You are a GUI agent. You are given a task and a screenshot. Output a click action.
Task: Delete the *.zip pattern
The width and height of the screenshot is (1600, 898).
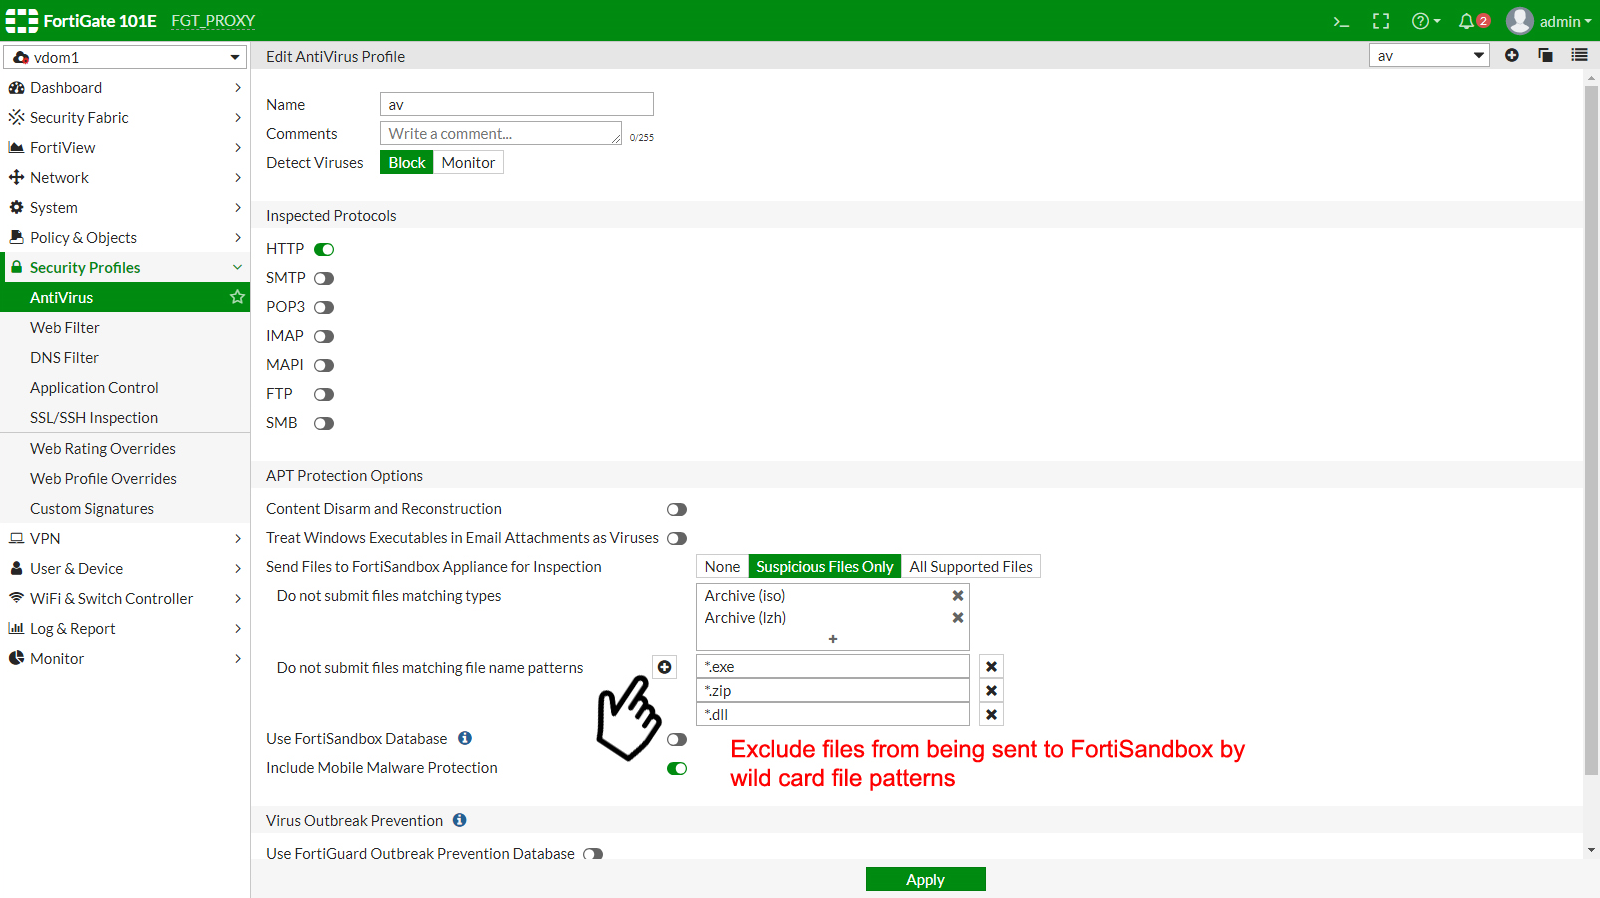pyautogui.click(x=991, y=691)
